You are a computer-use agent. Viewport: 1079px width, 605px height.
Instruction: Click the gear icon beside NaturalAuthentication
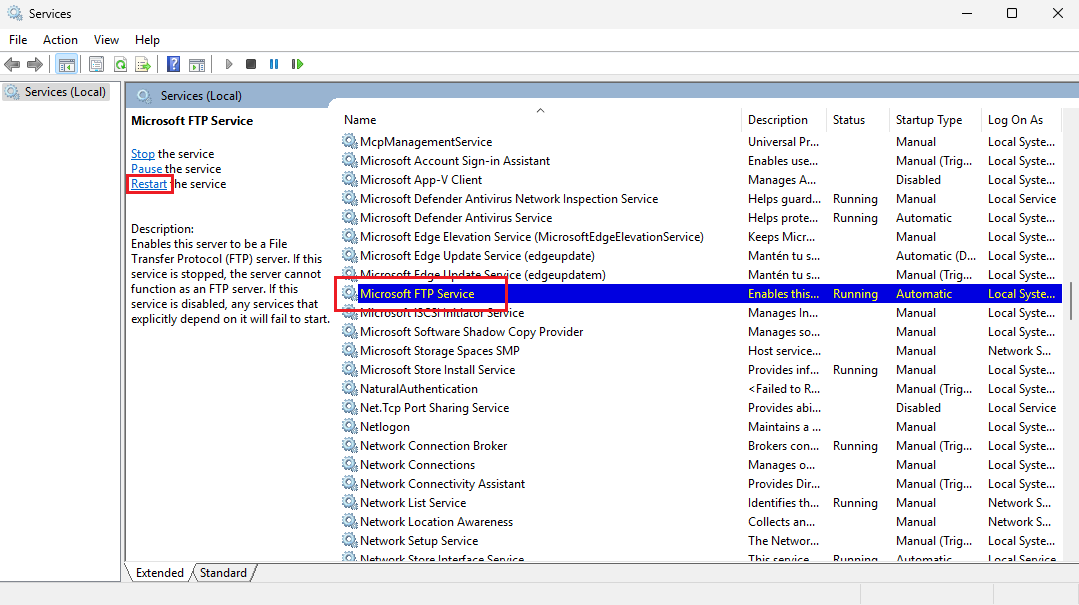pyautogui.click(x=350, y=388)
